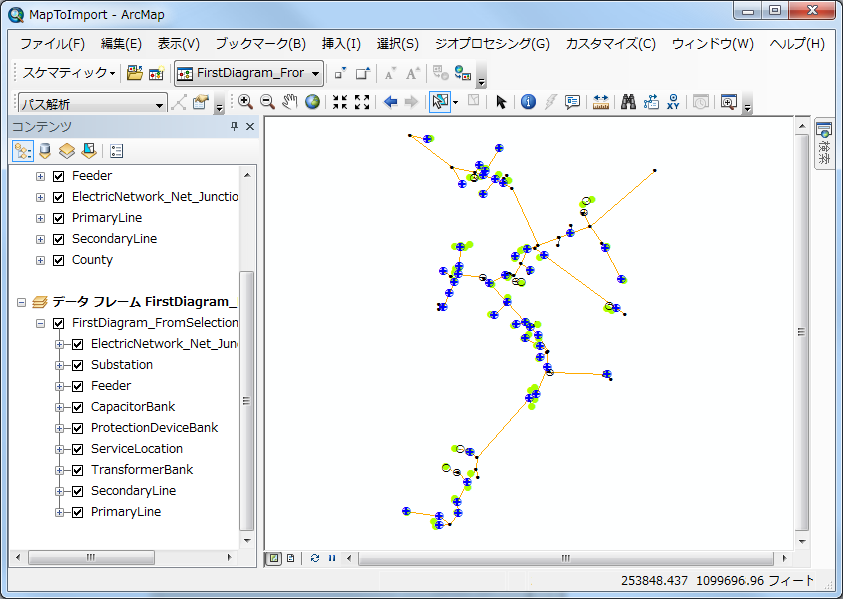Image resolution: width=843 pixels, height=599 pixels.
Task: Open the 検索 side panel tab
Action: 825,145
